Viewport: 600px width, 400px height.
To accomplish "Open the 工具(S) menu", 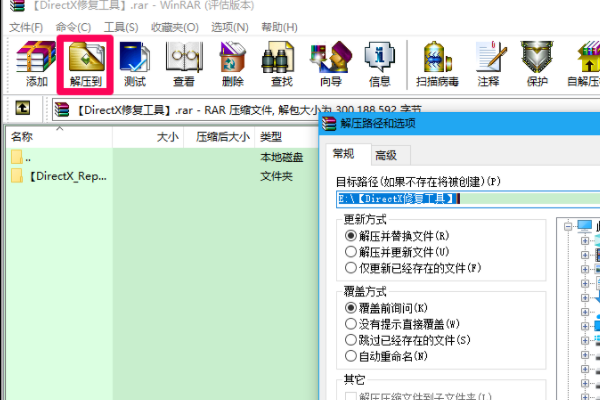I will (x=121, y=27).
